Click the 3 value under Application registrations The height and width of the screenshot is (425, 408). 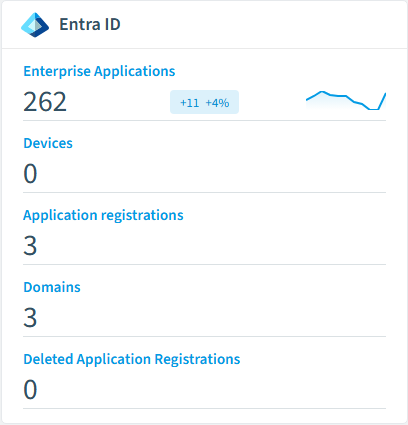click(30, 246)
